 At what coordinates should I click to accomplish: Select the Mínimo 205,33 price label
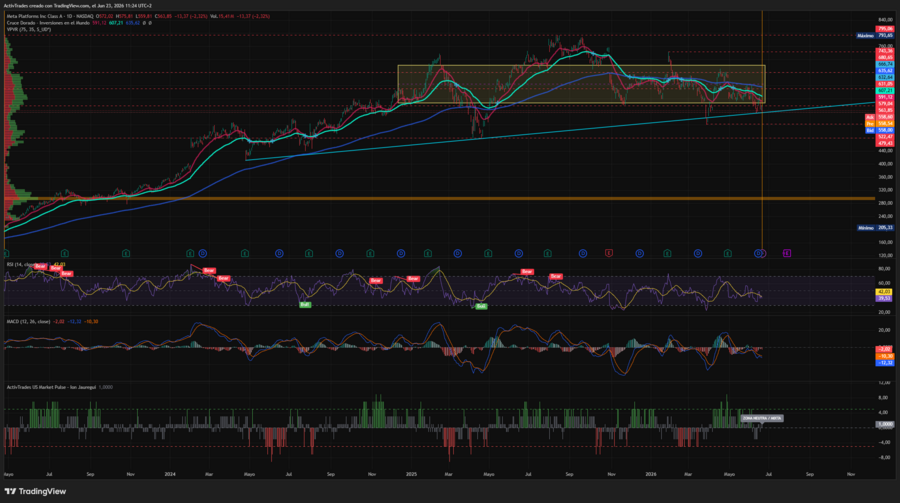tap(875, 228)
